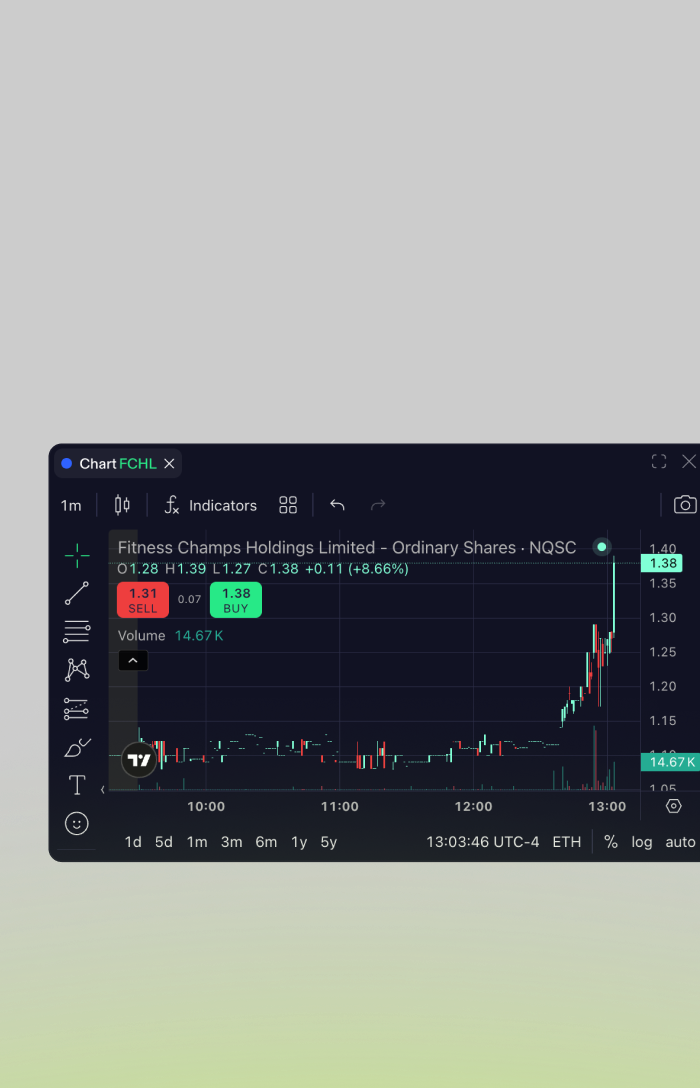The height and width of the screenshot is (1088, 700).
Task: Set date range to 3m
Action: [x=232, y=842]
